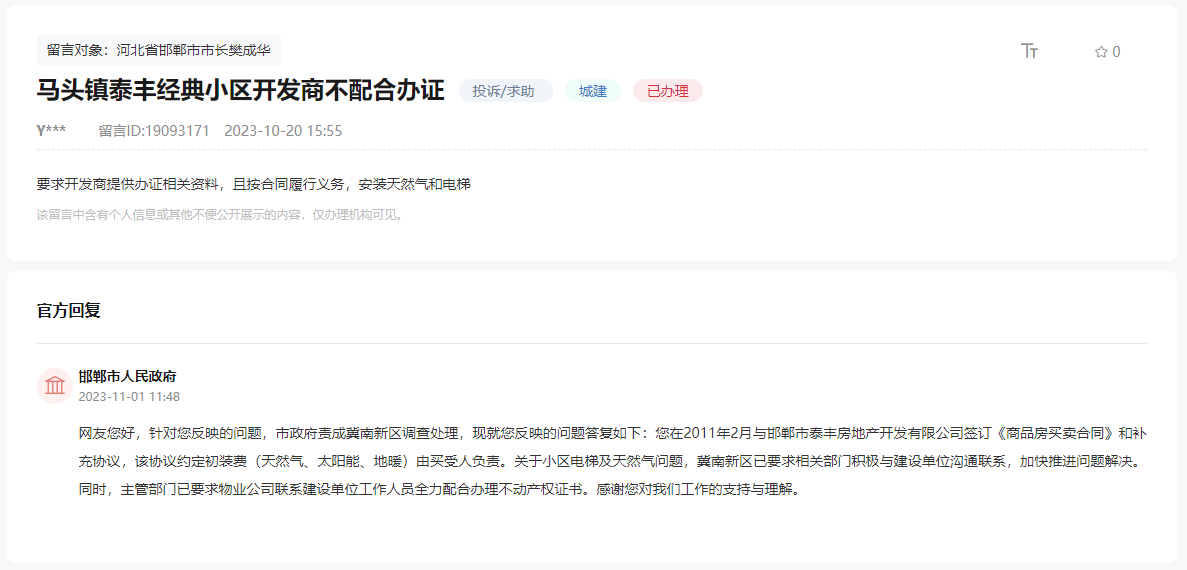Image resolution: width=1187 pixels, height=570 pixels.
Task: Click the 官方回复 heading
Action: point(69,310)
